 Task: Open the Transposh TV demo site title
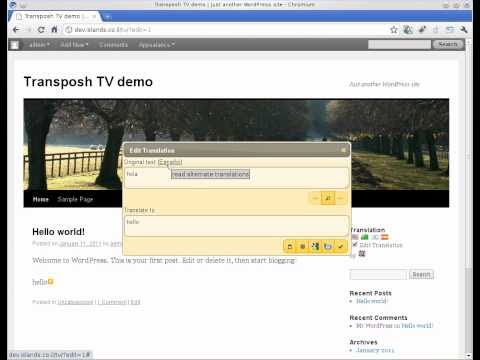coord(88,82)
